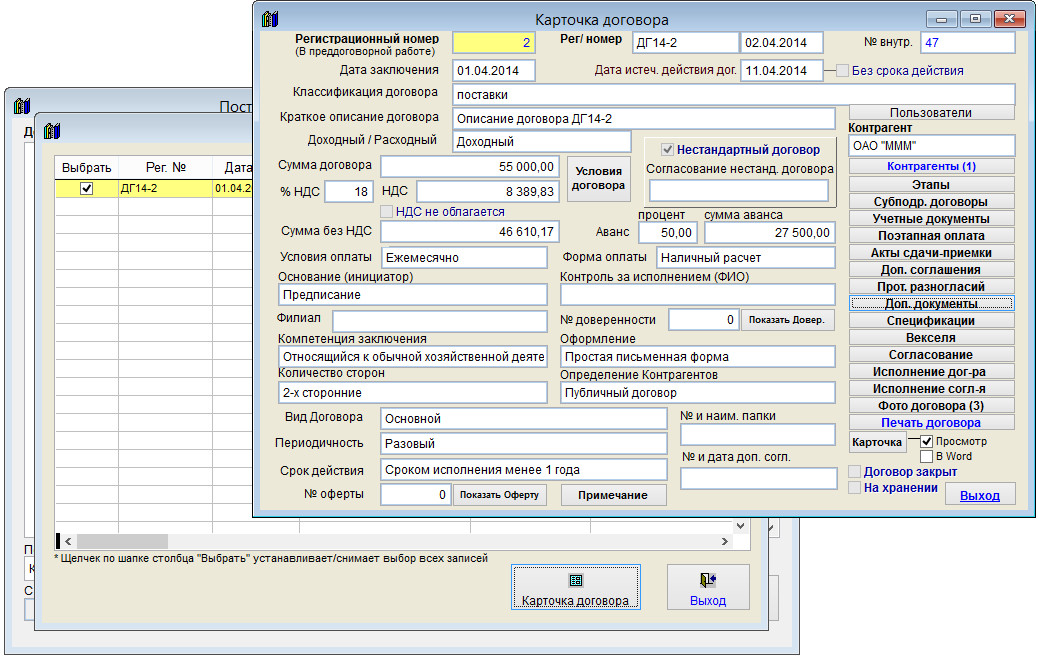Click left arrow of horizontal scrollbar

pyautogui.click(x=67, y=541)
